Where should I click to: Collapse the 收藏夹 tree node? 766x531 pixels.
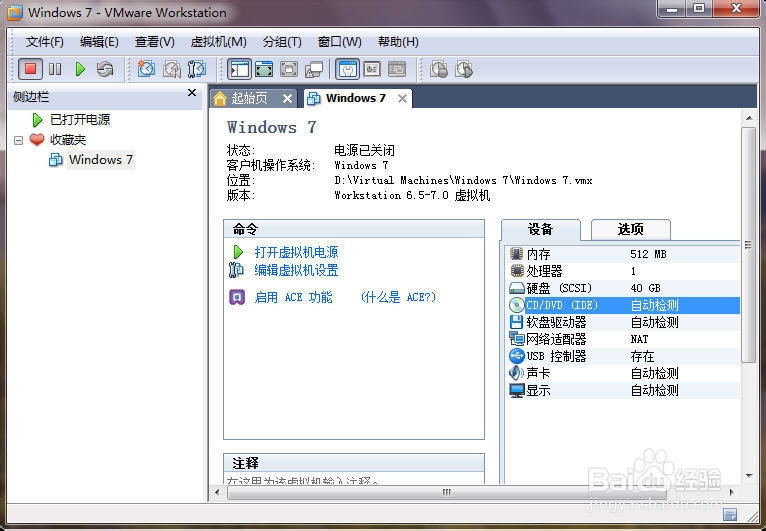pos(19,140)
